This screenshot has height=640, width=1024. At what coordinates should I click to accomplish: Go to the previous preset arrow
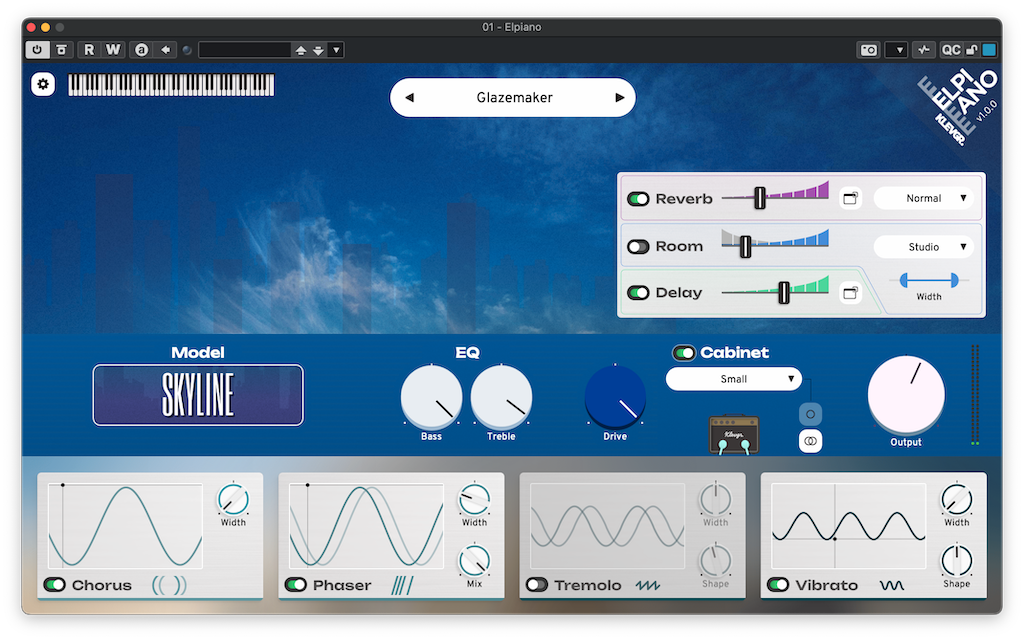[409, 97]
